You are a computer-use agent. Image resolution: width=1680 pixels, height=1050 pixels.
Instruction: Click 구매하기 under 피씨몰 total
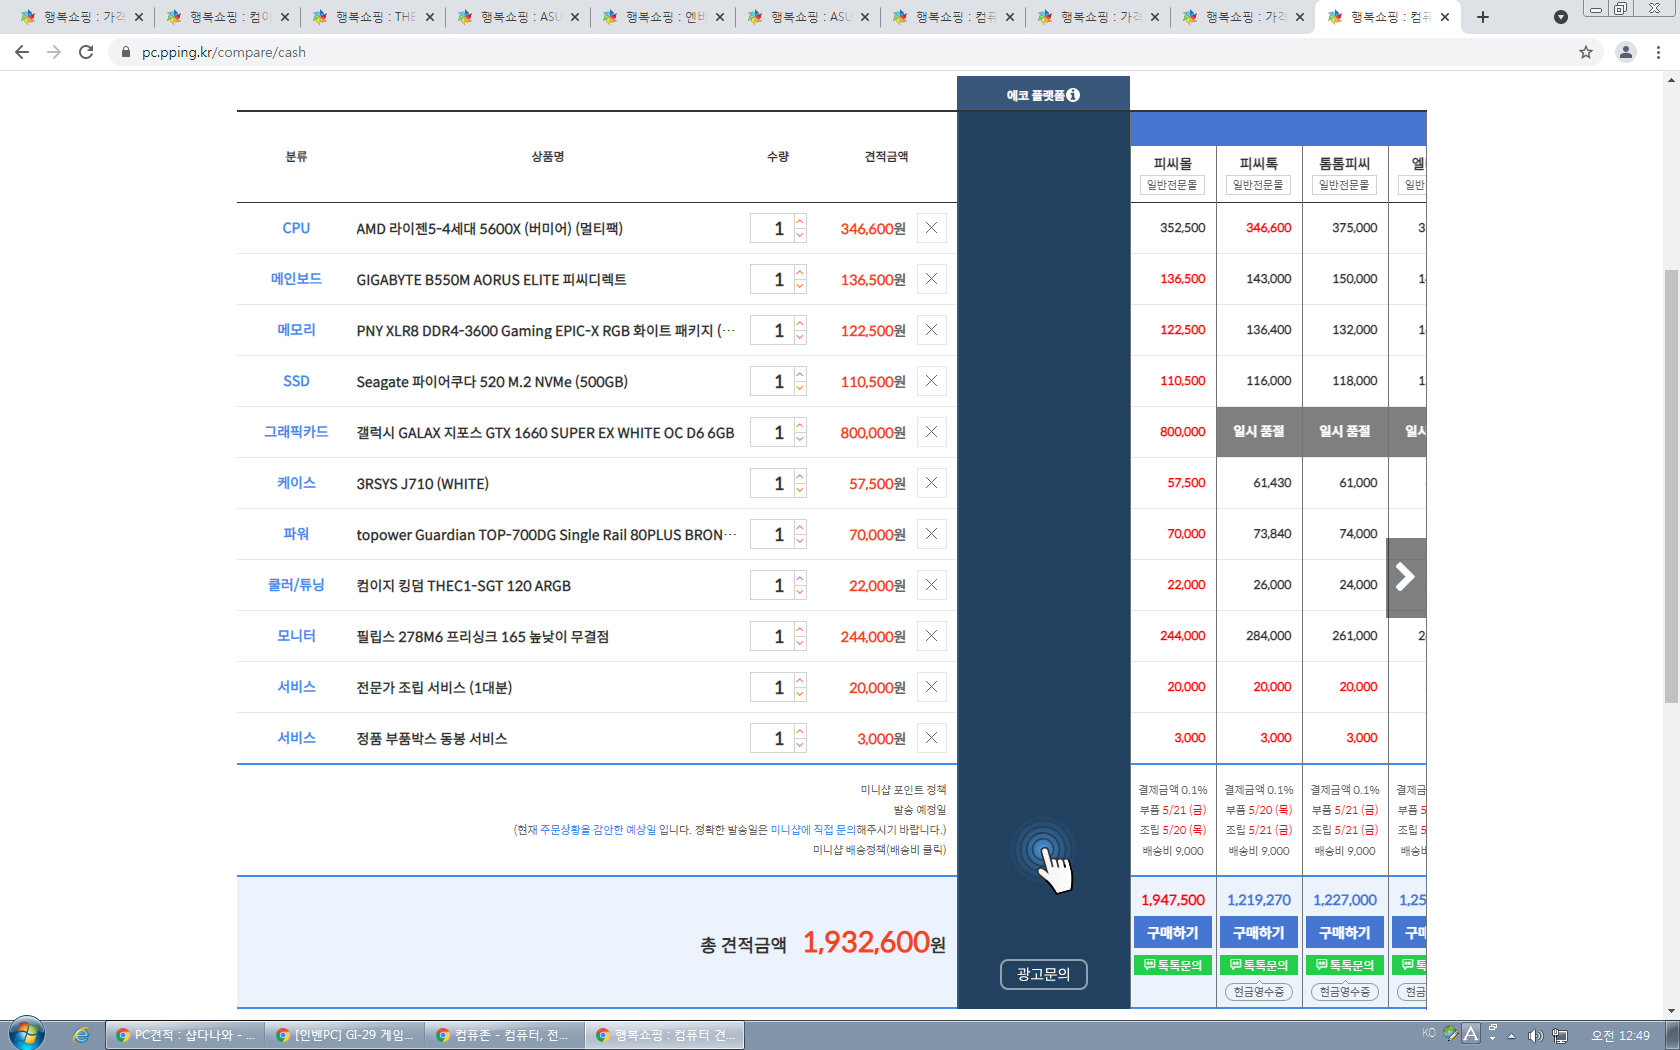tap(1173, 932)
